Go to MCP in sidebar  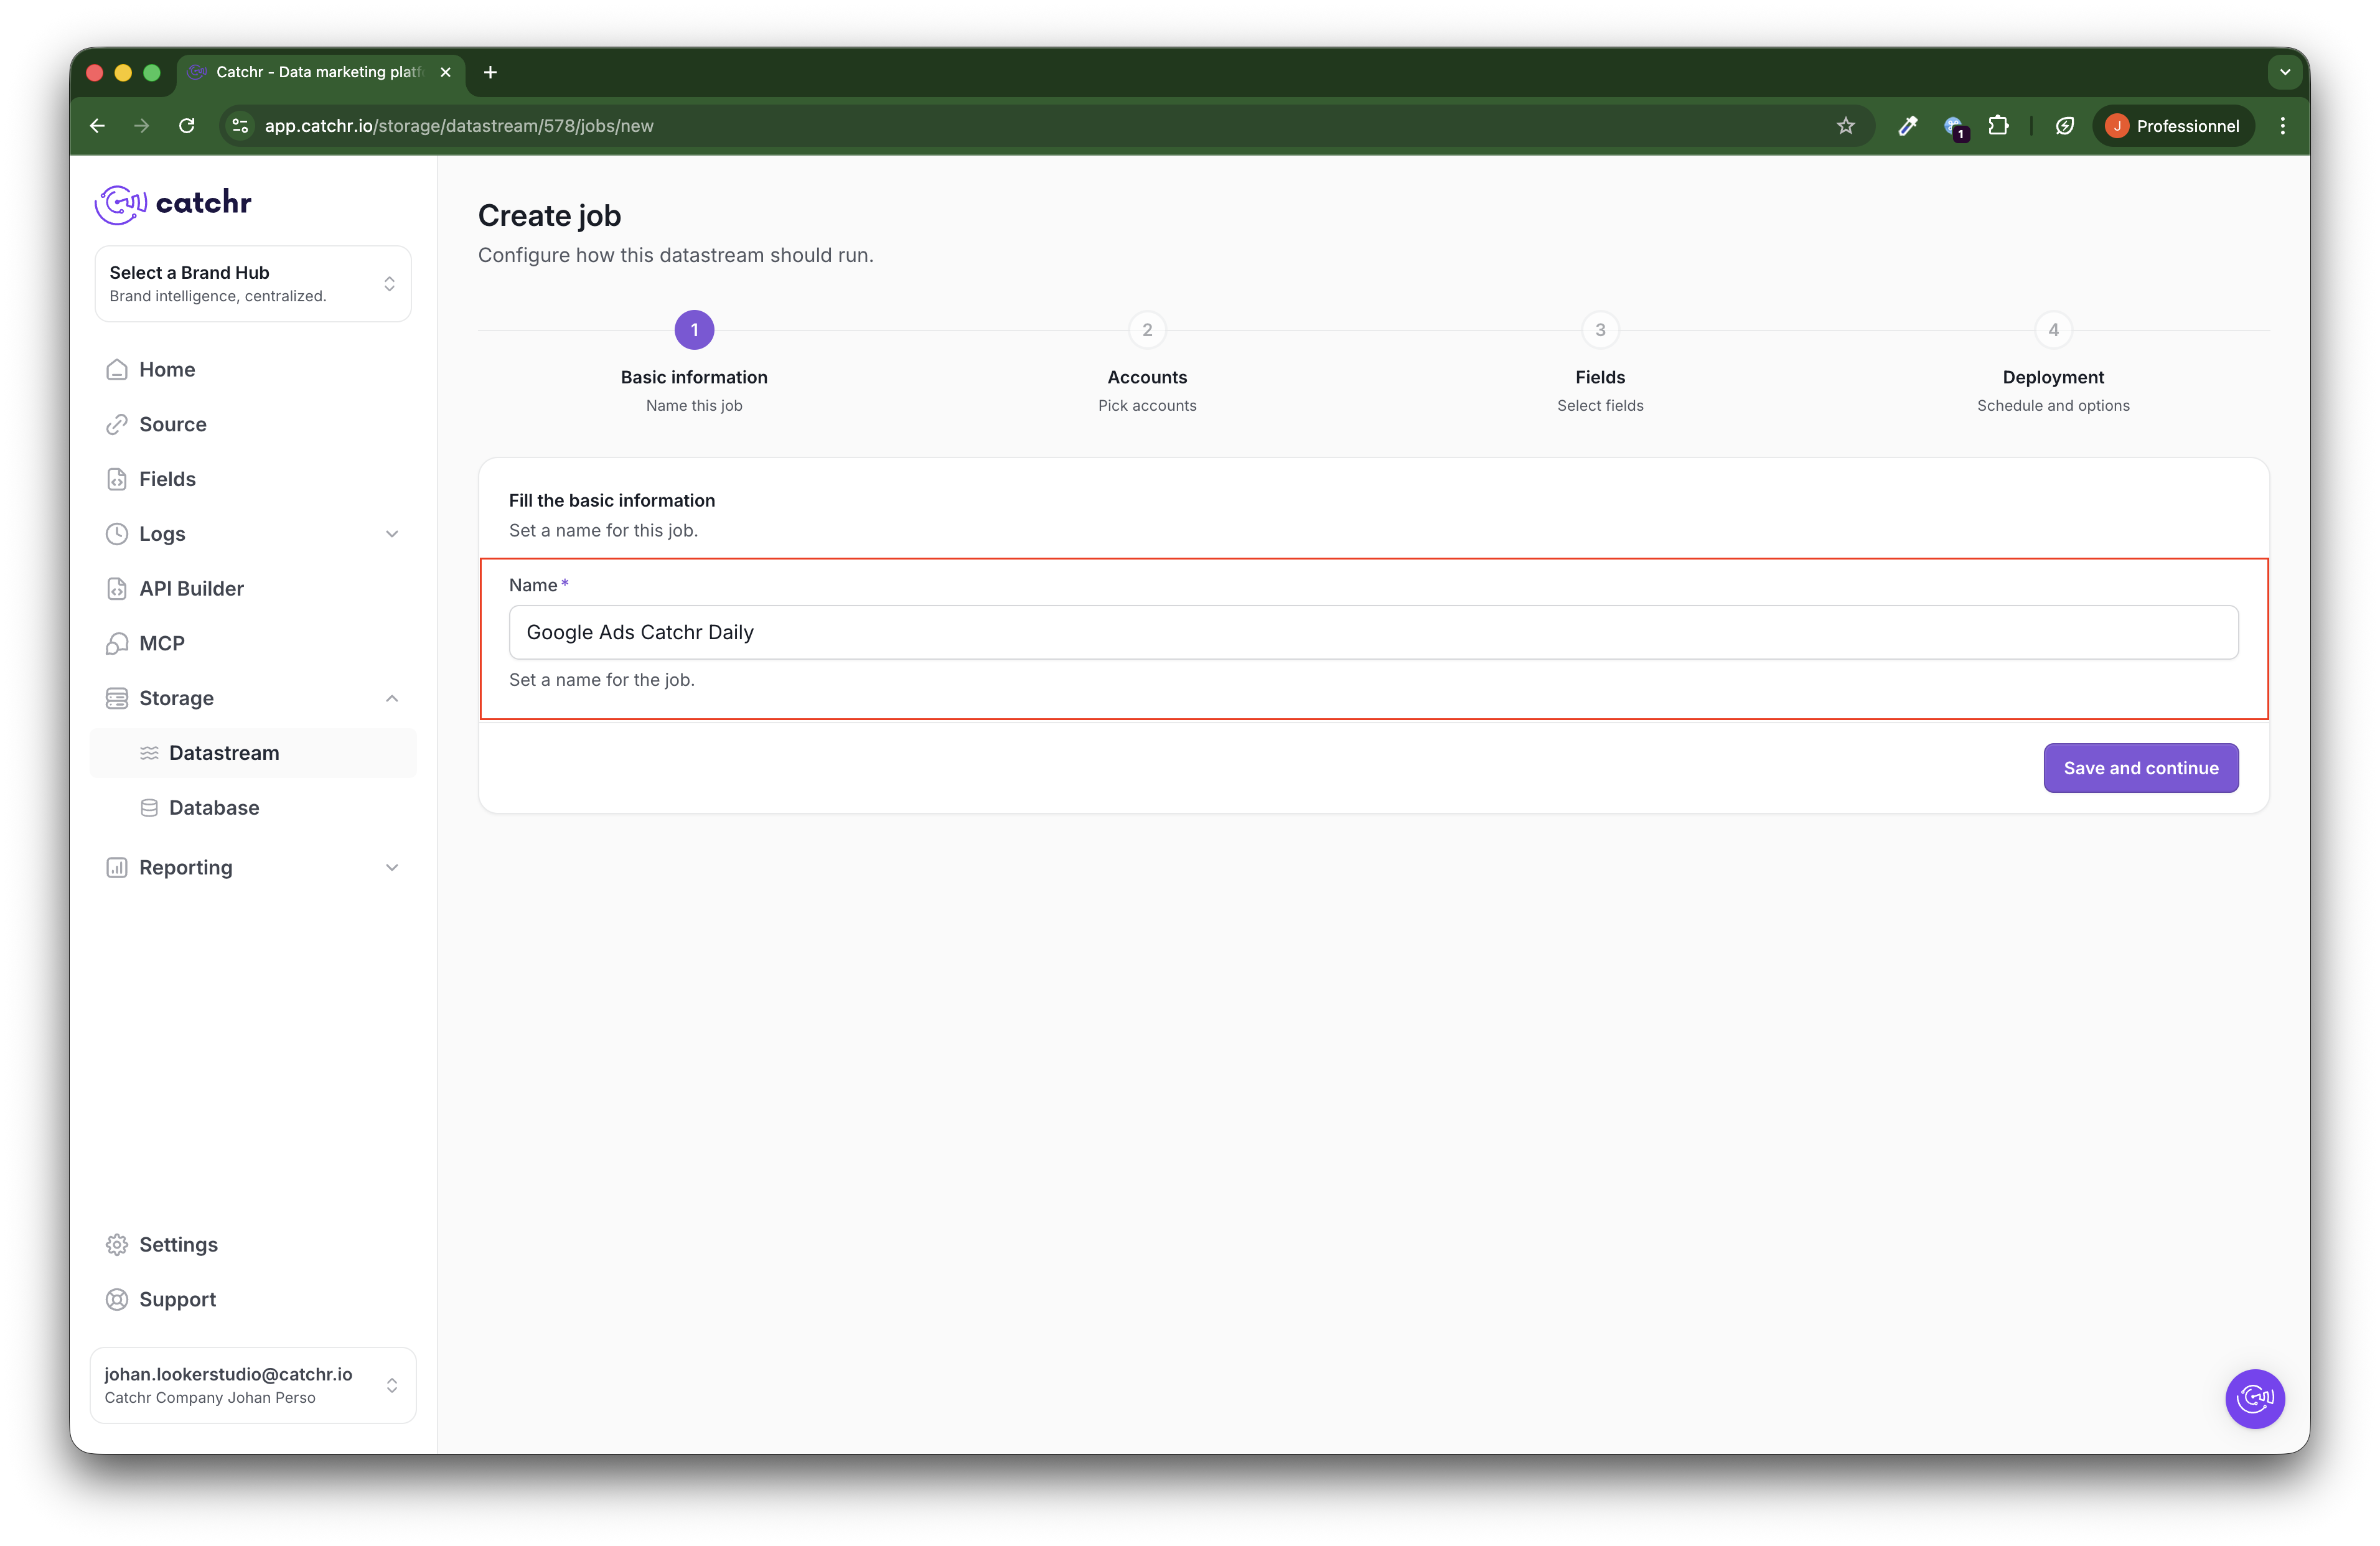point(161,643)
